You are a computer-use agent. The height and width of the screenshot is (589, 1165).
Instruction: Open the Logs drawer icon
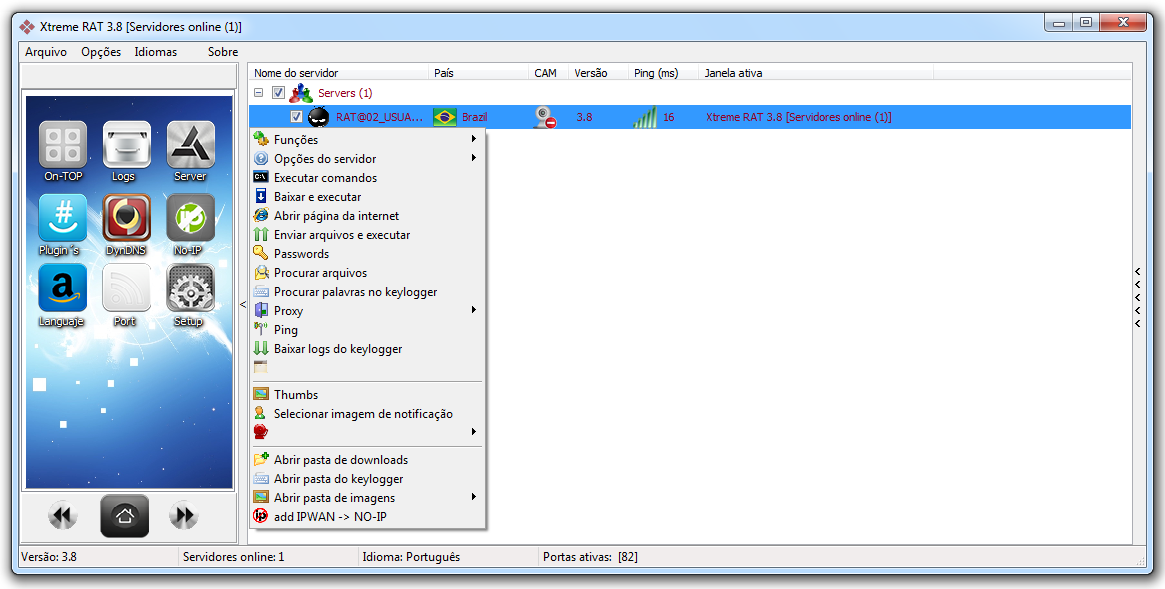pos(126,145)
